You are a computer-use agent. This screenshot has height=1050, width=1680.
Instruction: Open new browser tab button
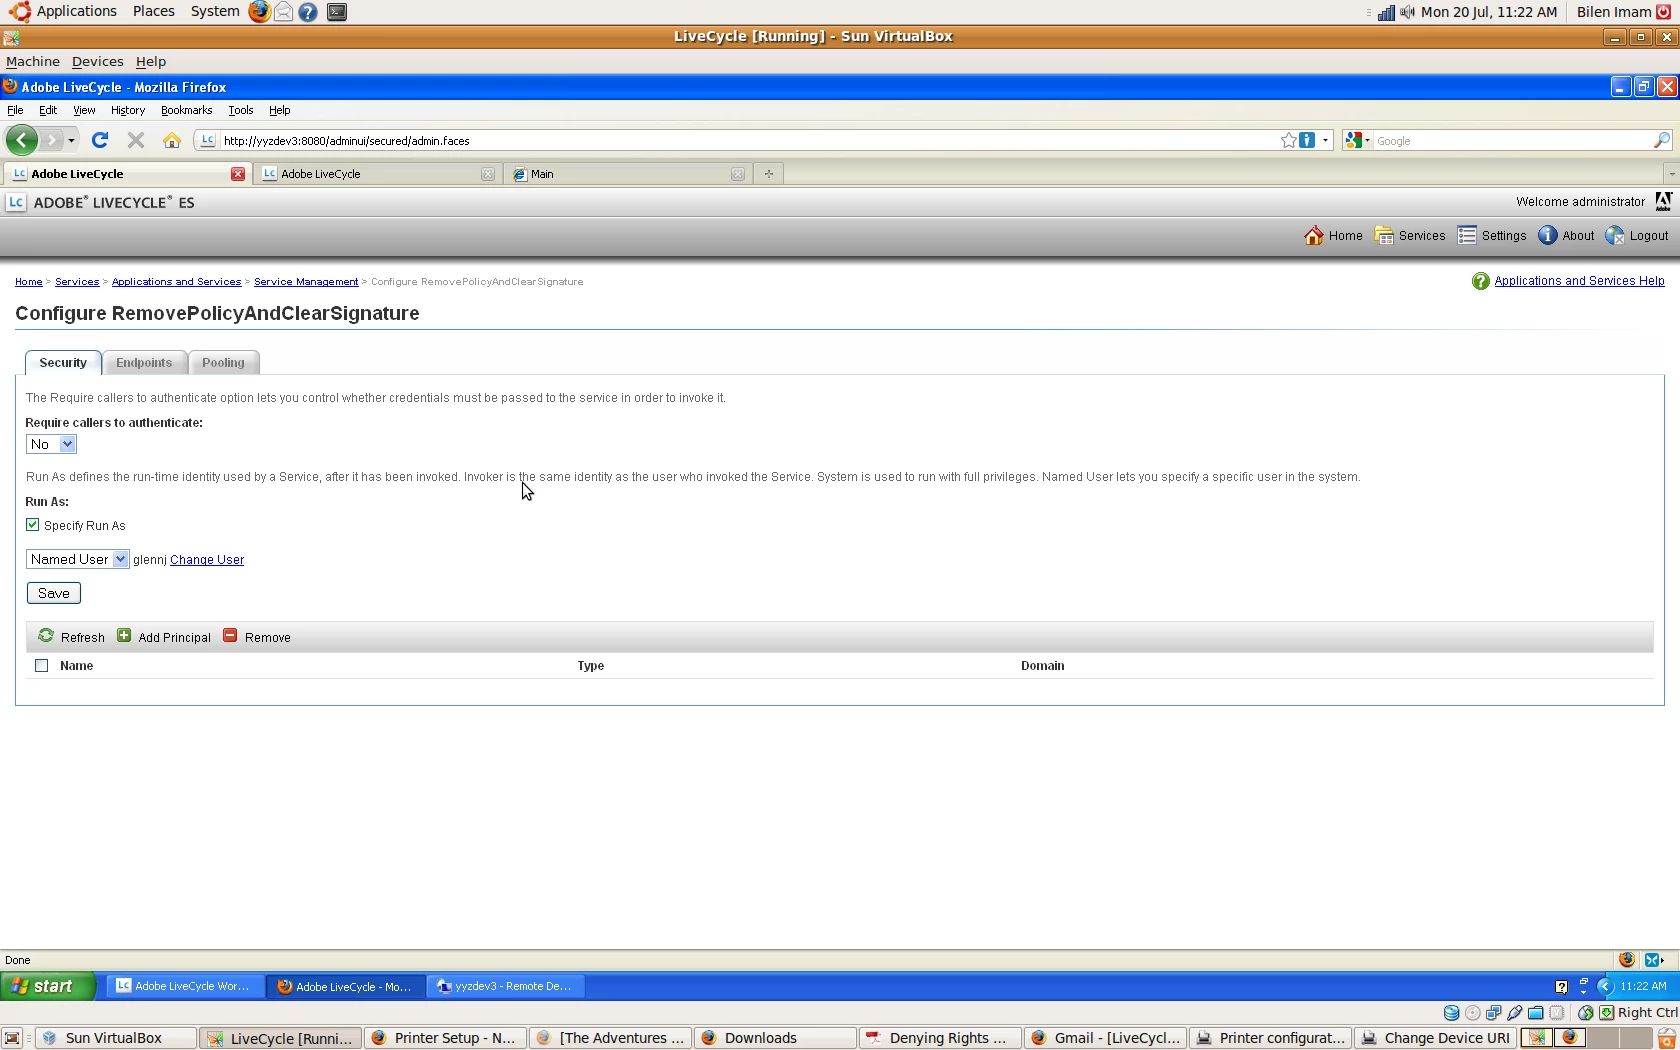[769, 174]
